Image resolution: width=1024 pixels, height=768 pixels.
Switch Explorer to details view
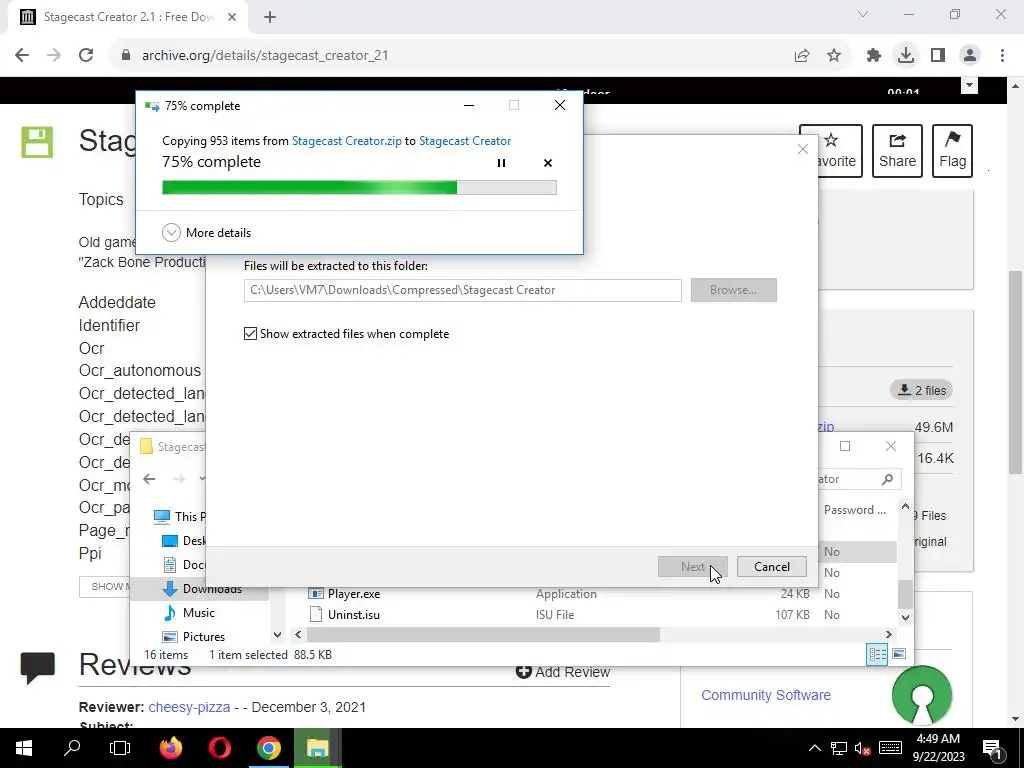(x=877, y=654)
